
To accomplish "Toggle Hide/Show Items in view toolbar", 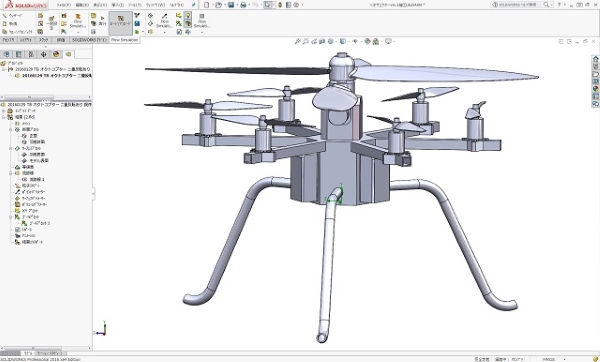I will pos(355,41).
